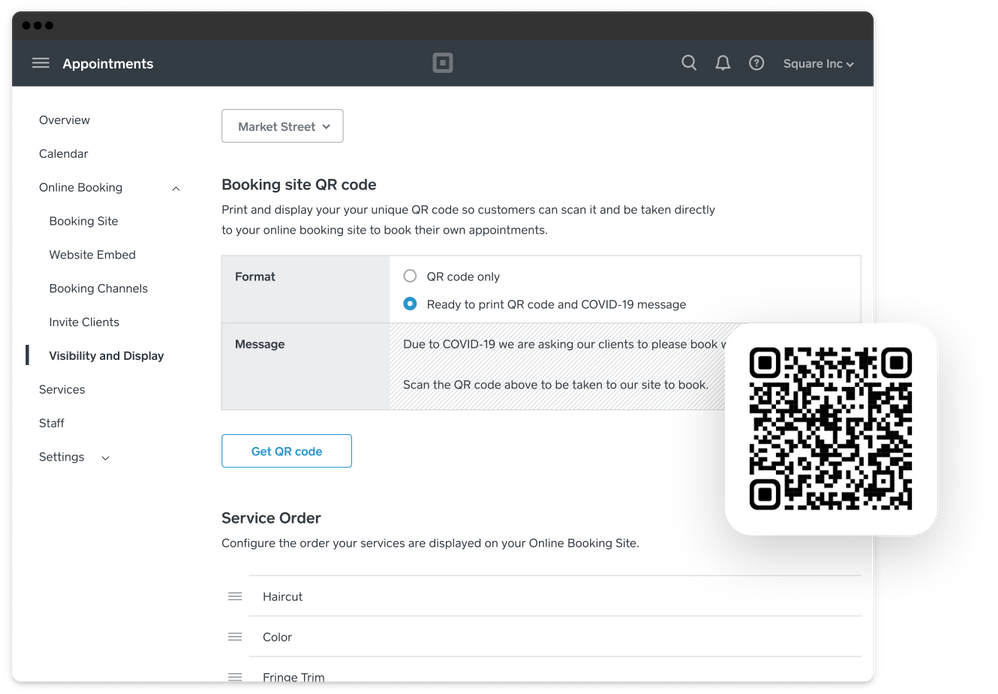
Task: Grab the drag handle beside Haircut
Action: 235,596
